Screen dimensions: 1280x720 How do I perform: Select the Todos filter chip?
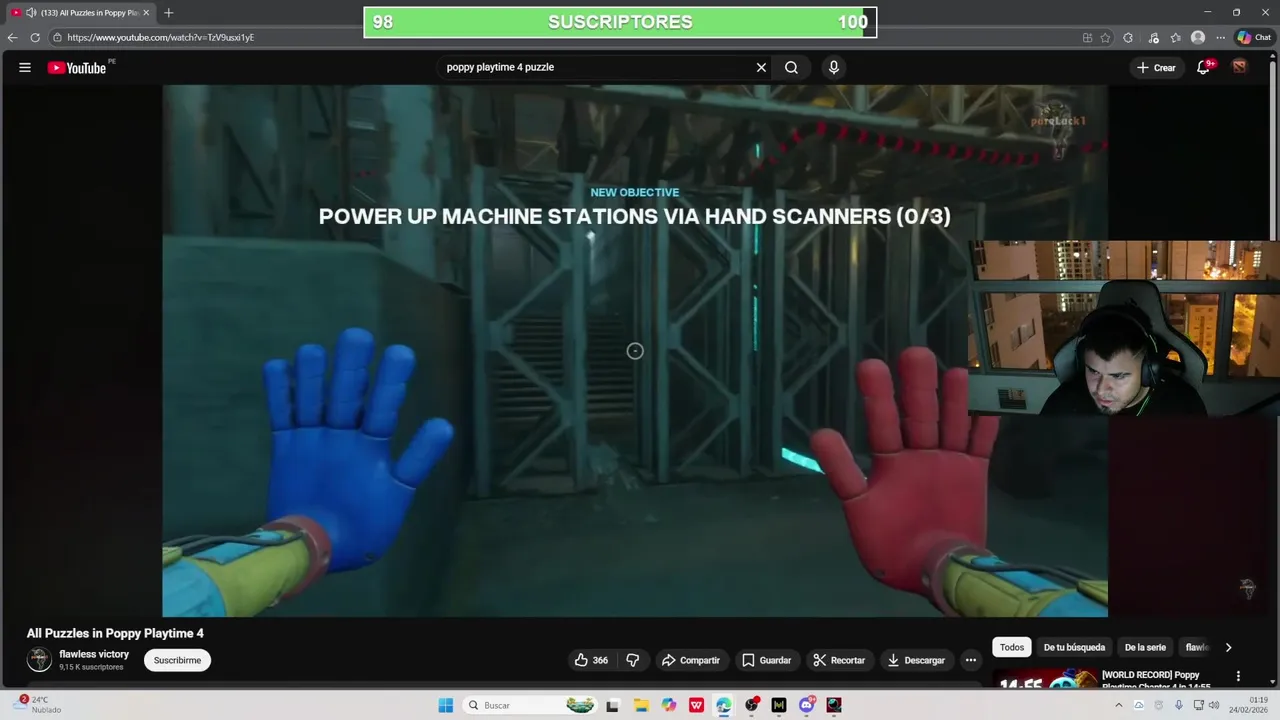tap(1012, 647)
